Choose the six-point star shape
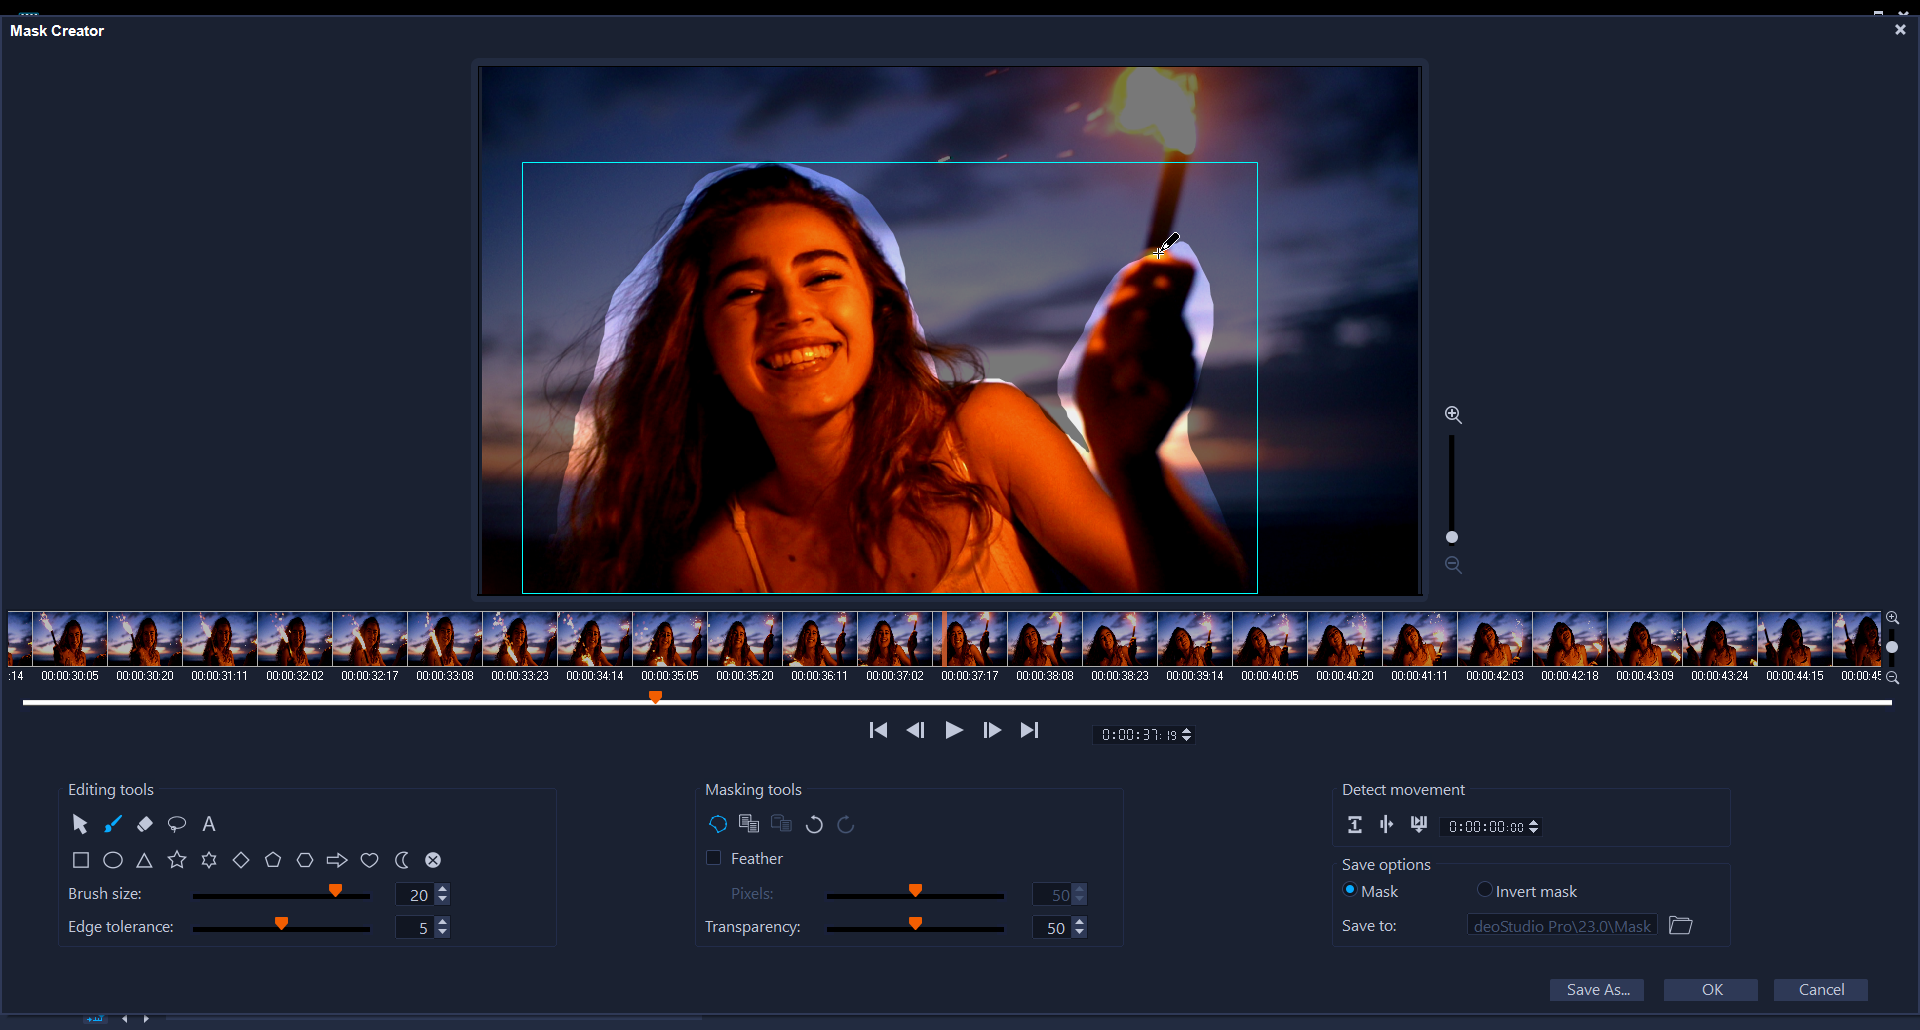Viewport: 1920px width, 1030px height. [209, 860]
